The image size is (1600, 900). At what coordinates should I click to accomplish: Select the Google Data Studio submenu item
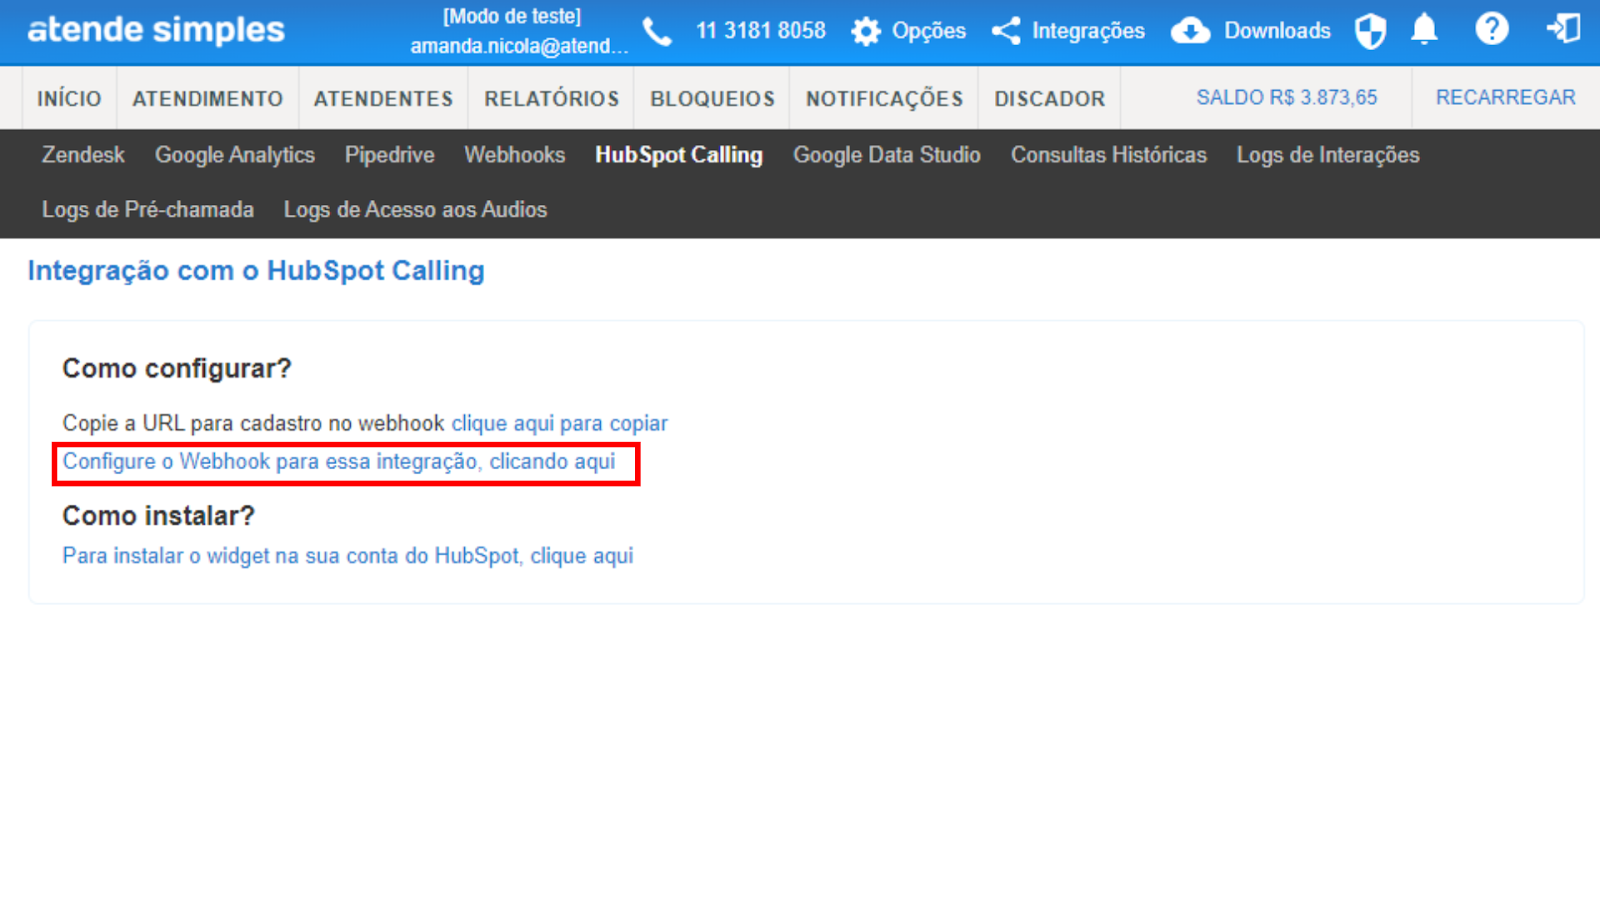(887, 155)
